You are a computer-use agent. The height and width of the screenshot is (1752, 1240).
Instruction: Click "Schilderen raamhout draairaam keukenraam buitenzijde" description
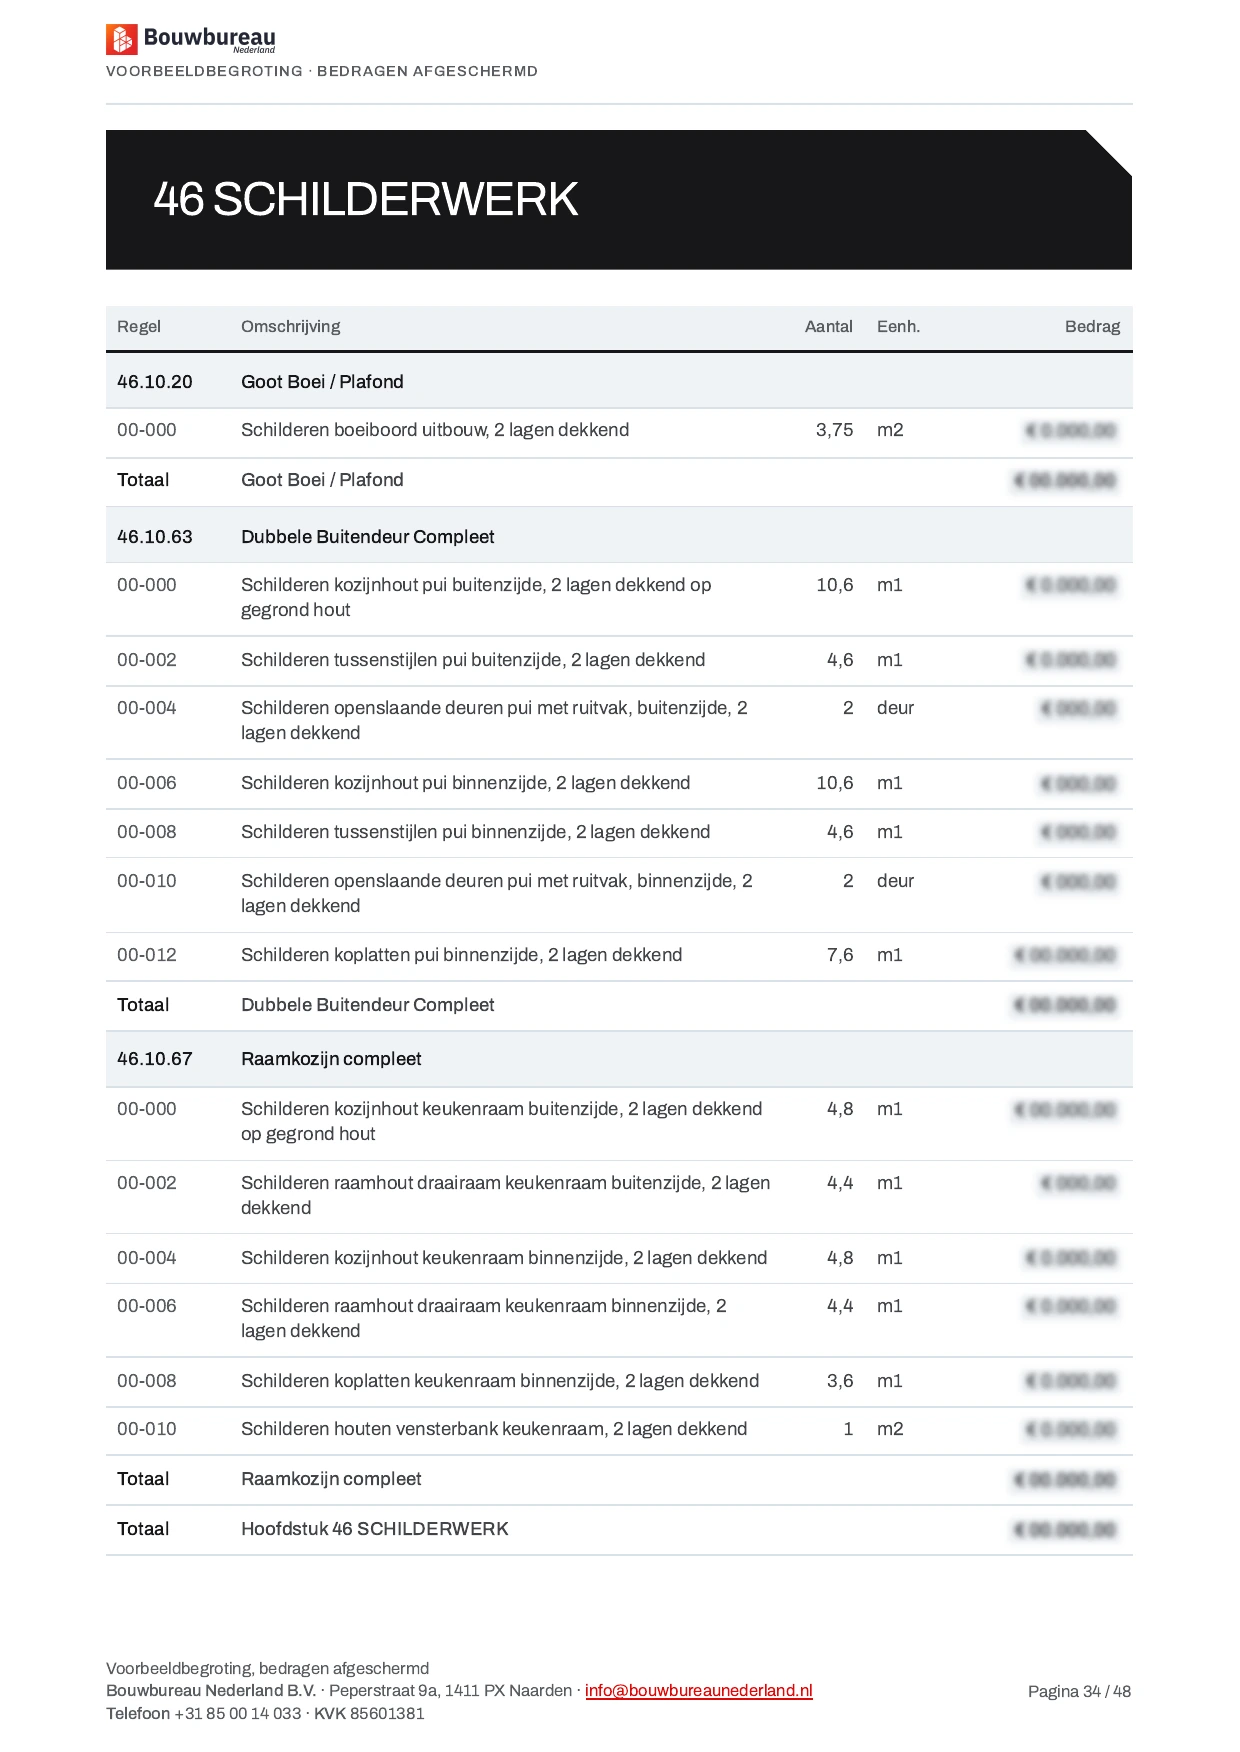(x=505, y=1195)
